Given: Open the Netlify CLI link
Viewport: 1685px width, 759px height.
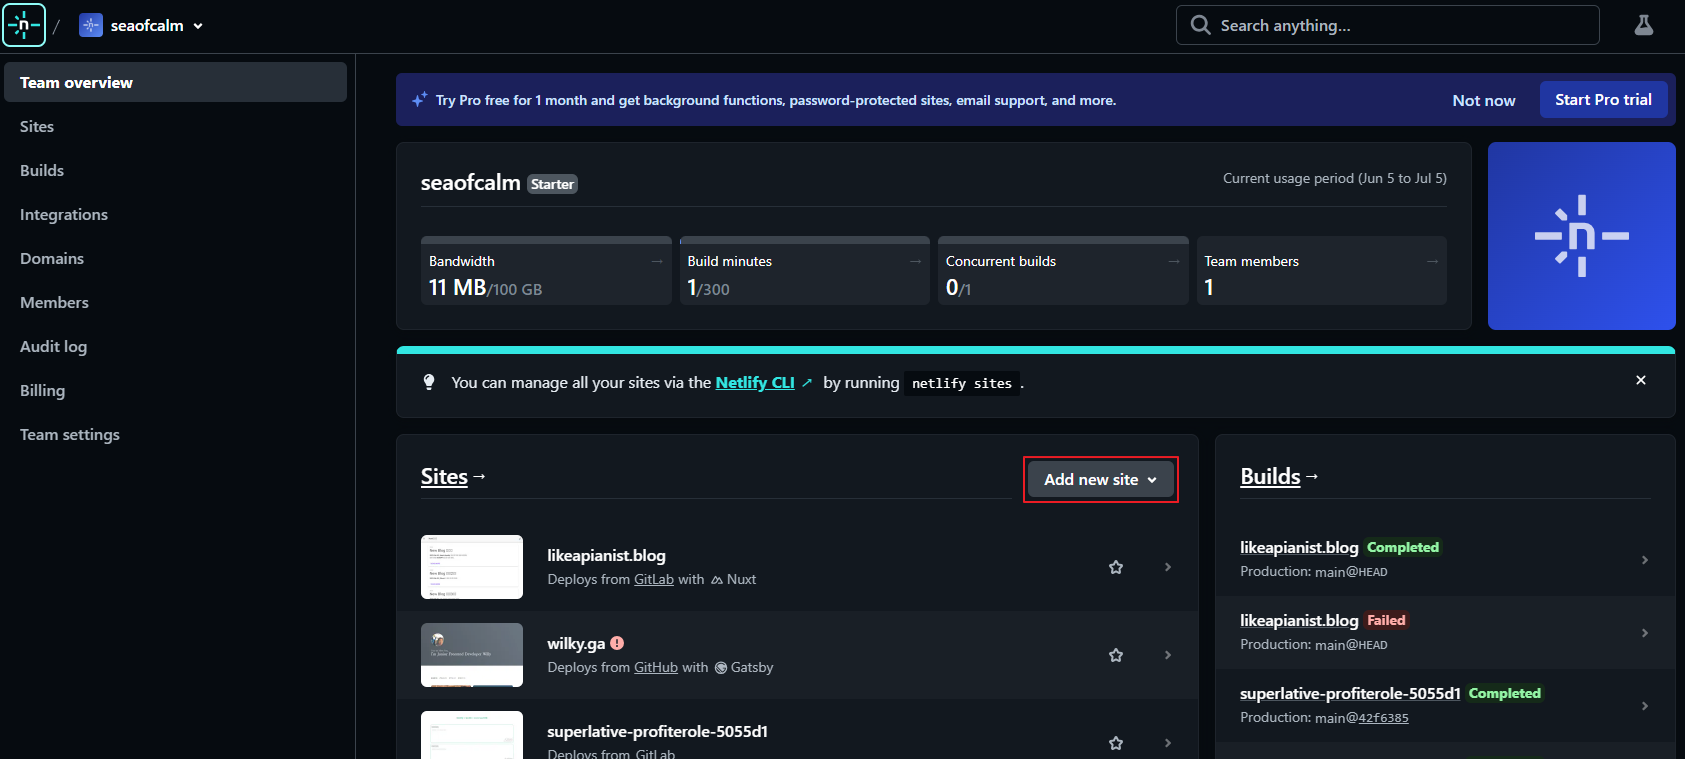Looking at the screenshot, I should 755,382.
